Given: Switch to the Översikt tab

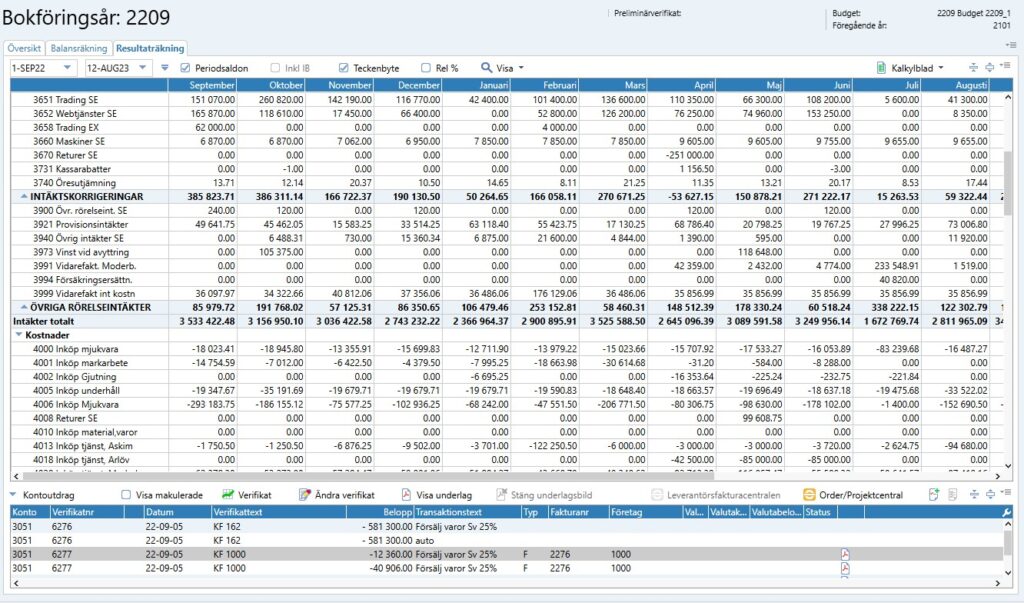Looking at the screenshot, I should click(x=24, y=47).
